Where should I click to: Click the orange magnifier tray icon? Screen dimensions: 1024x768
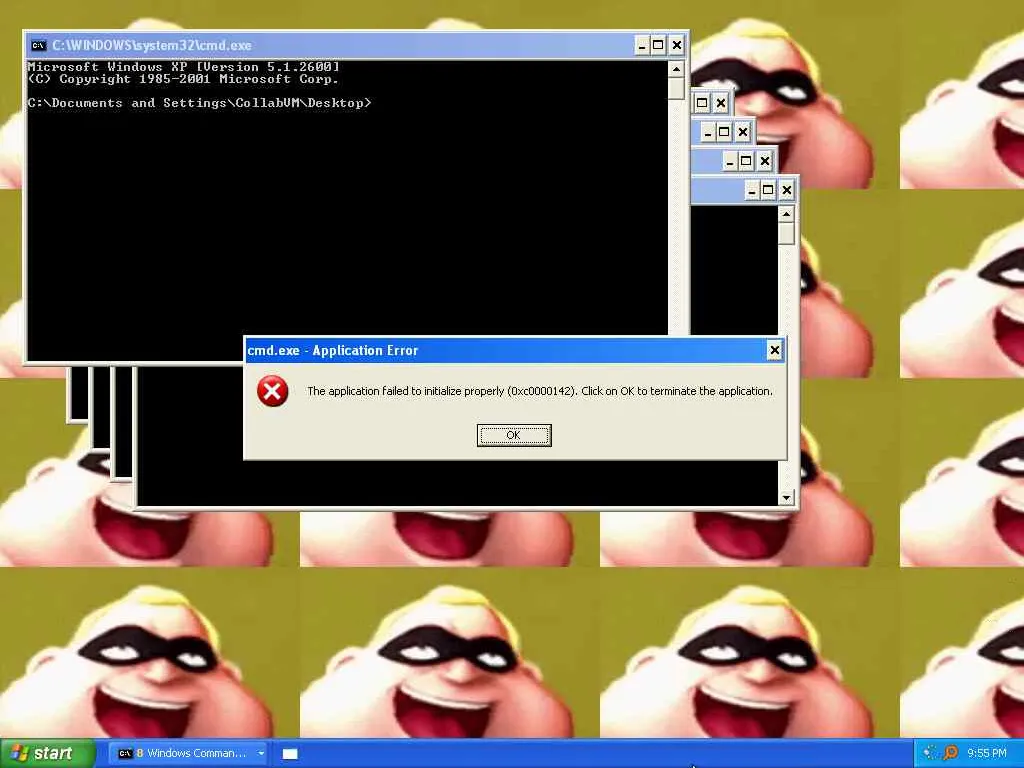click(x=951, y=754)
